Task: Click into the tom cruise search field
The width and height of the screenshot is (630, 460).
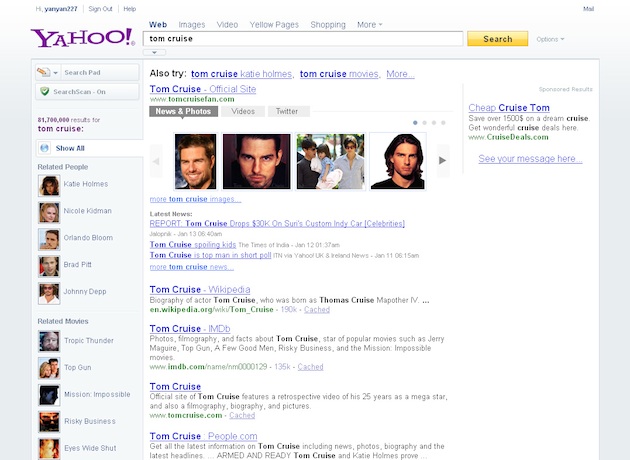Action: tap(303, 39)
